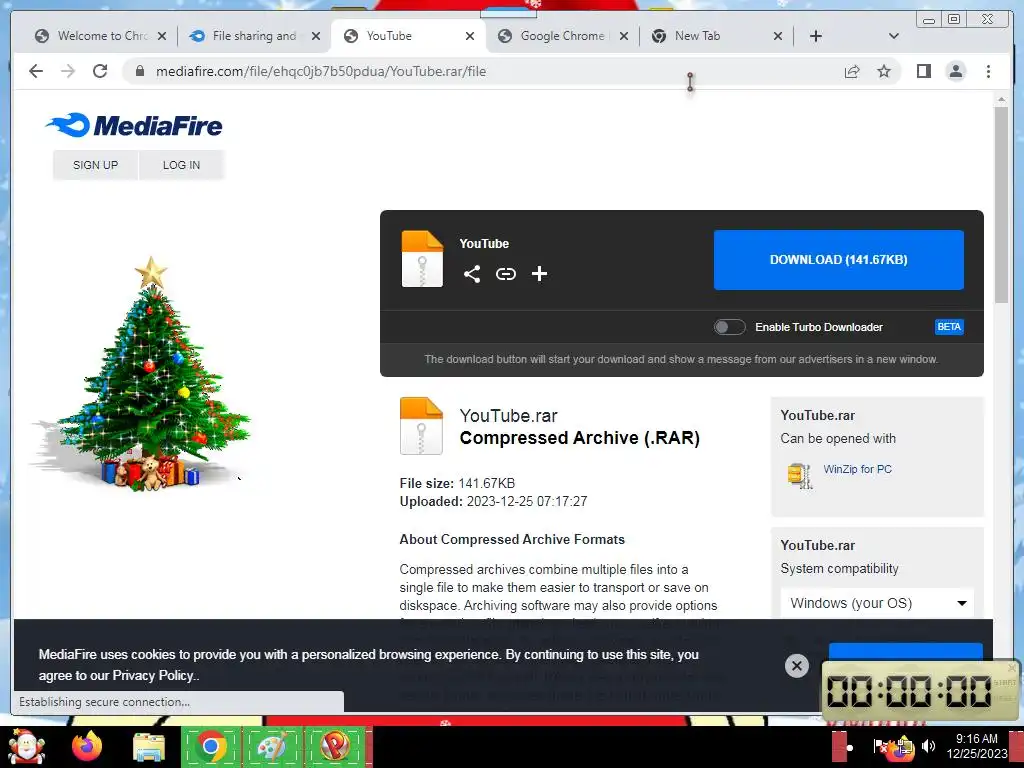
Task: View site info via the lock icon
Action: (139, 71)
